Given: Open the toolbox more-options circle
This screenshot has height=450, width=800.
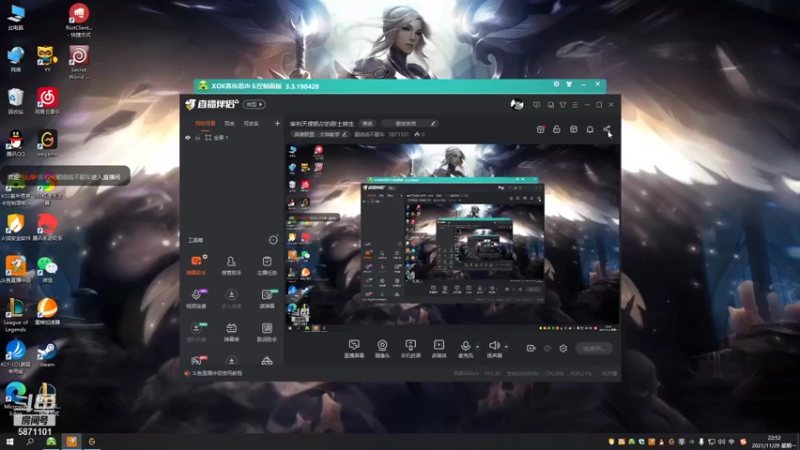Looking at the screenshot, I should 273,240.
